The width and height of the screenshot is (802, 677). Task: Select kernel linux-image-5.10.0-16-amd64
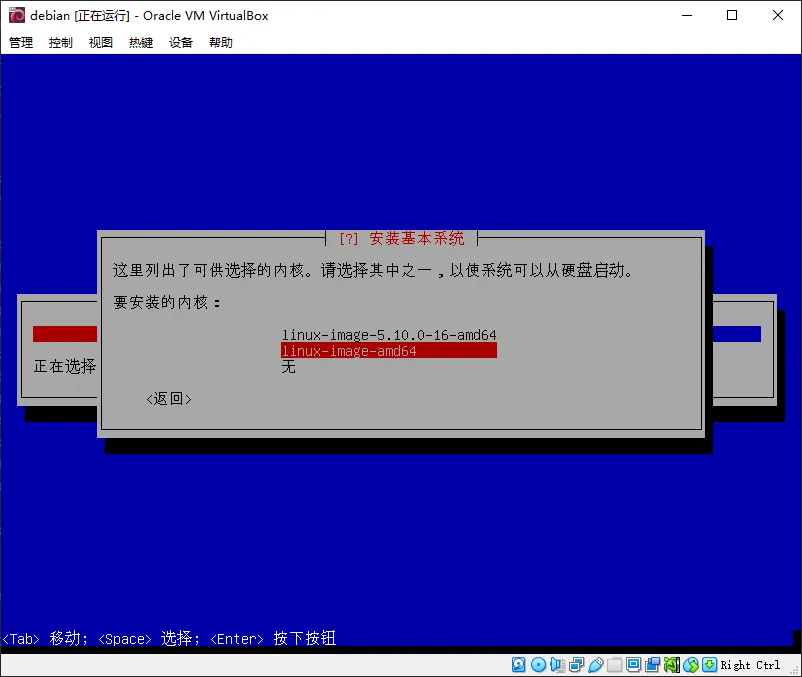pos(389,335)
